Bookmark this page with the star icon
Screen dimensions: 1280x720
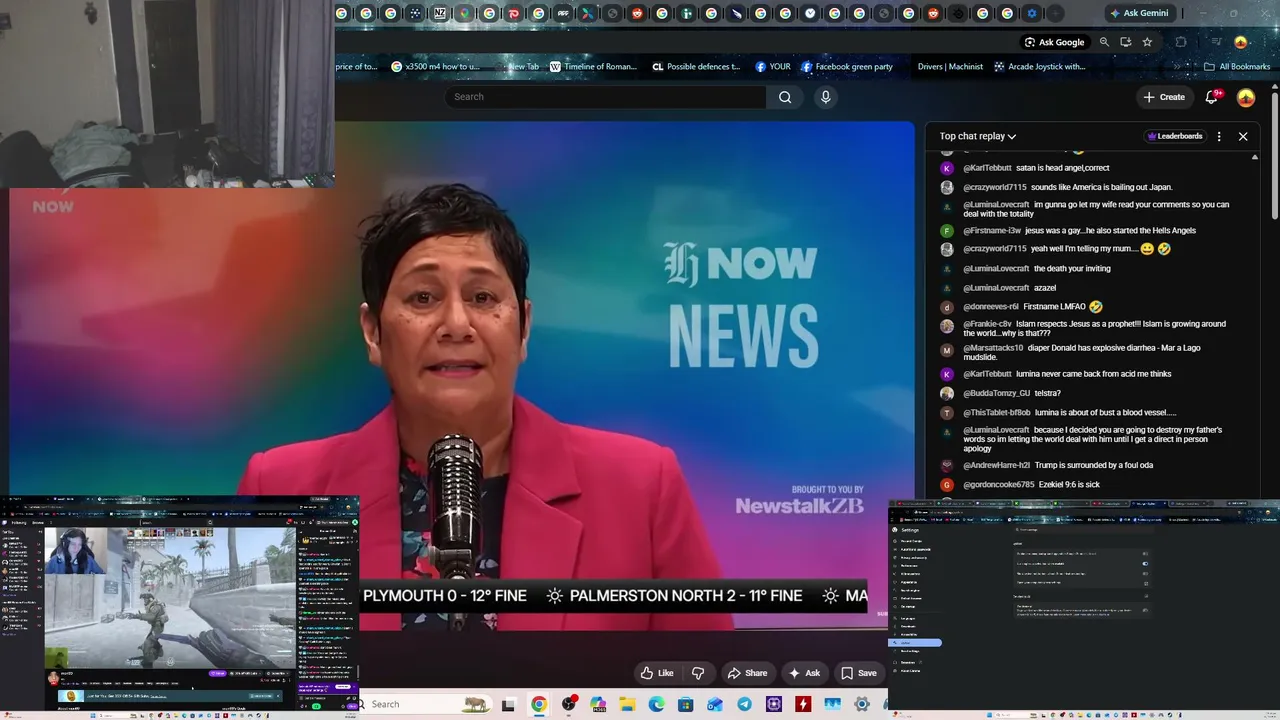click(x=1147, y=42)
